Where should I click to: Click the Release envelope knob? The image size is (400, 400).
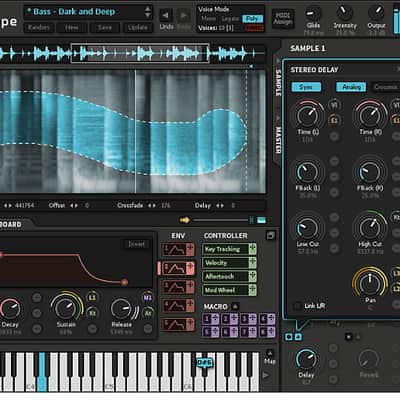pos(122,309)
